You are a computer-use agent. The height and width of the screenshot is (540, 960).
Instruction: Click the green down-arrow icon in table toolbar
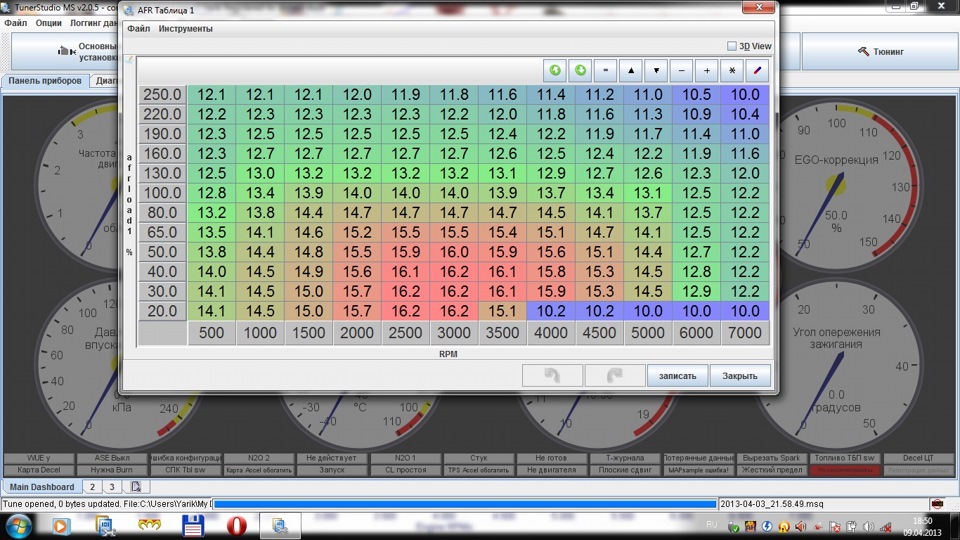(580, 71)
